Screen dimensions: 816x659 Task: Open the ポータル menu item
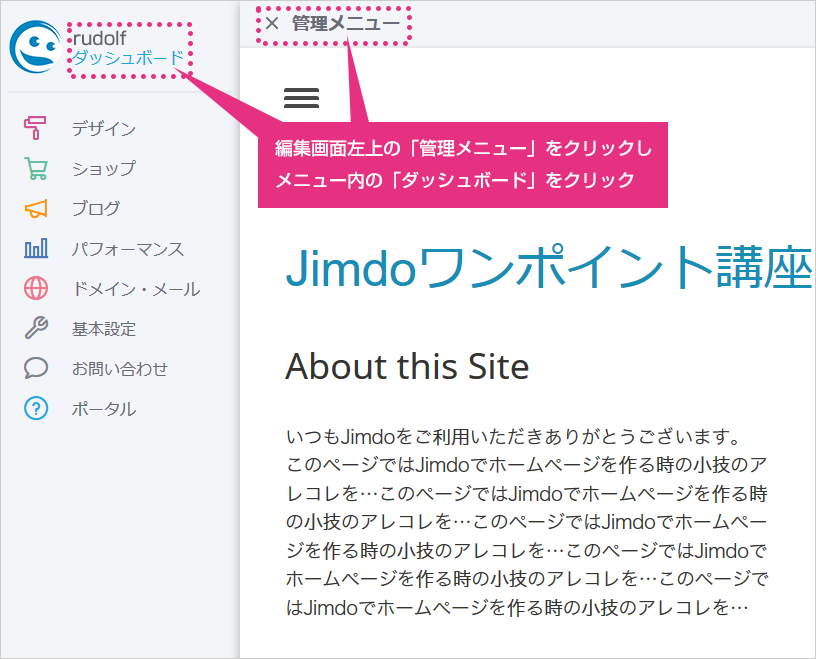pos(104,409)
